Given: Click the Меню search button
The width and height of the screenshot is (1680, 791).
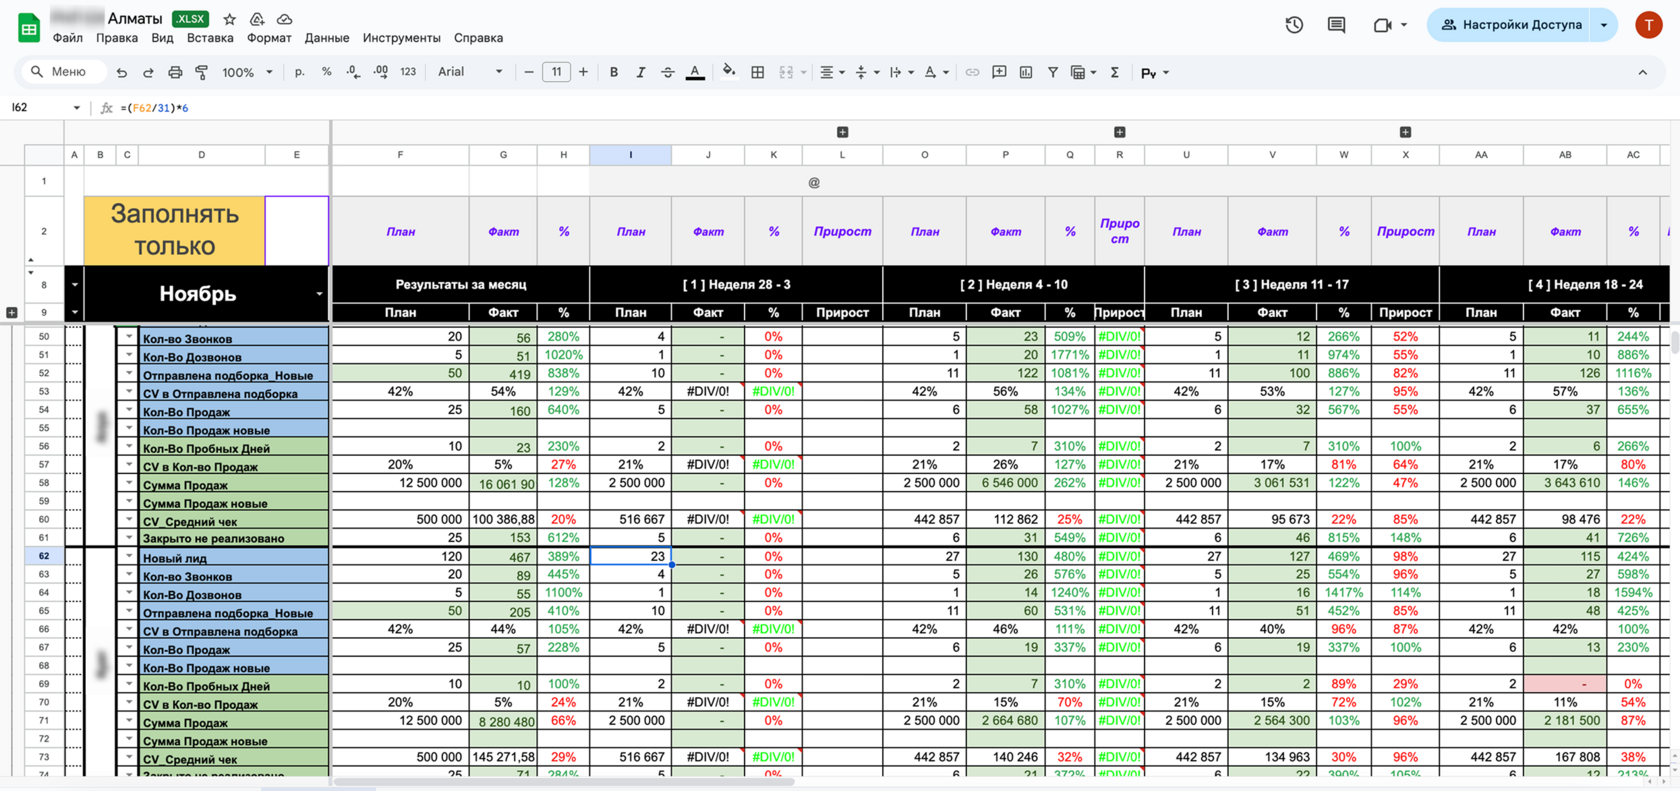Looking at the screenshot, I should 58,72.
